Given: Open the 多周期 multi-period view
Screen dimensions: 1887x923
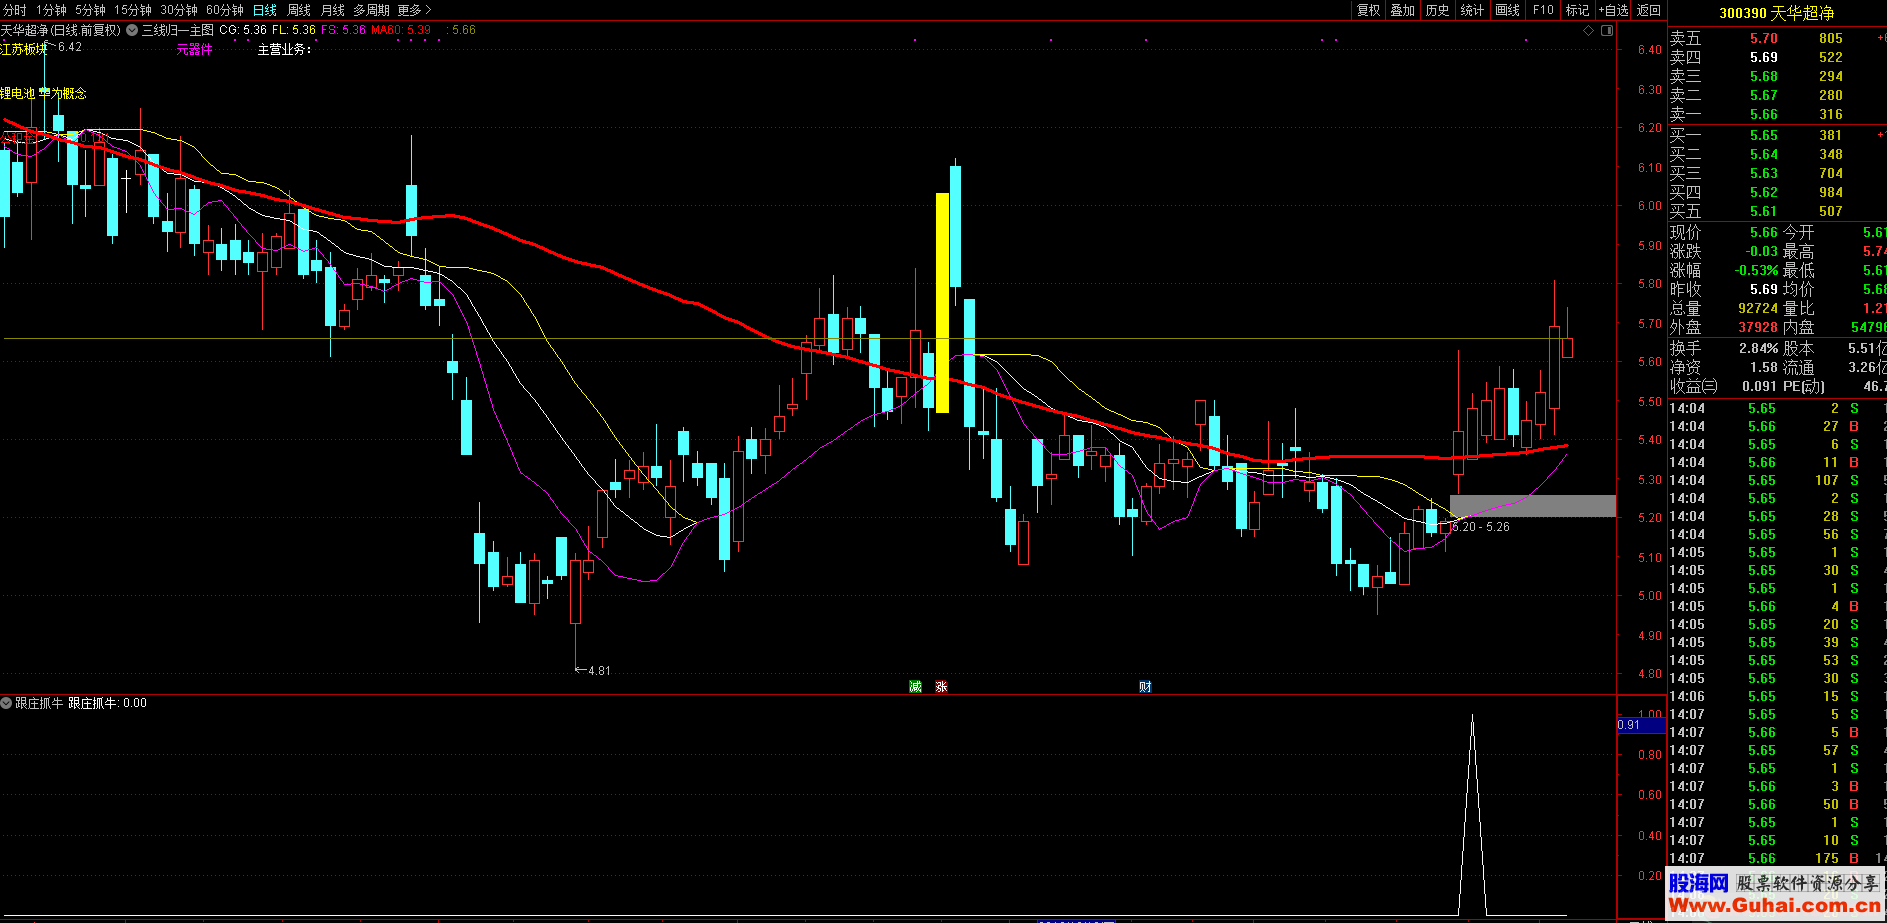Looking at the screenshot, I should 371,10.
